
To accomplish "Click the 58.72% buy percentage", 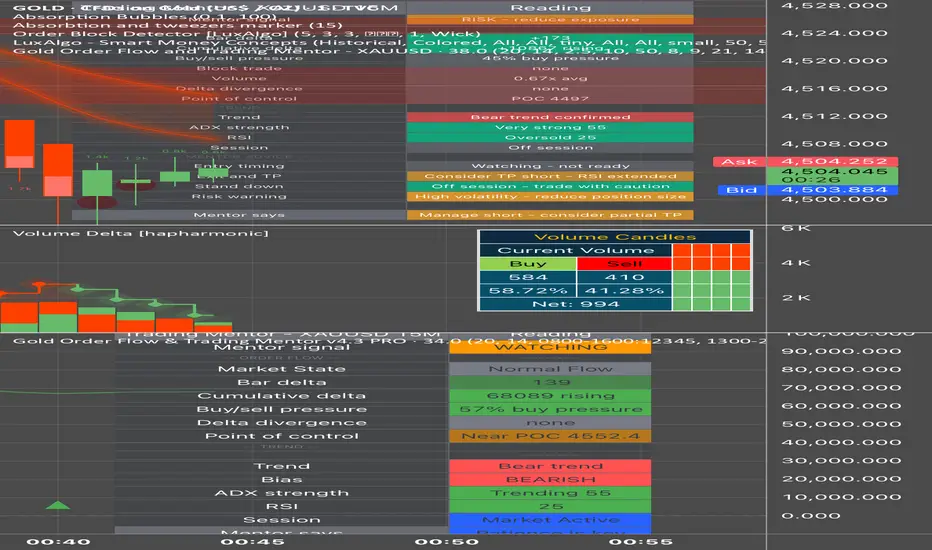I will click(528, 291).
